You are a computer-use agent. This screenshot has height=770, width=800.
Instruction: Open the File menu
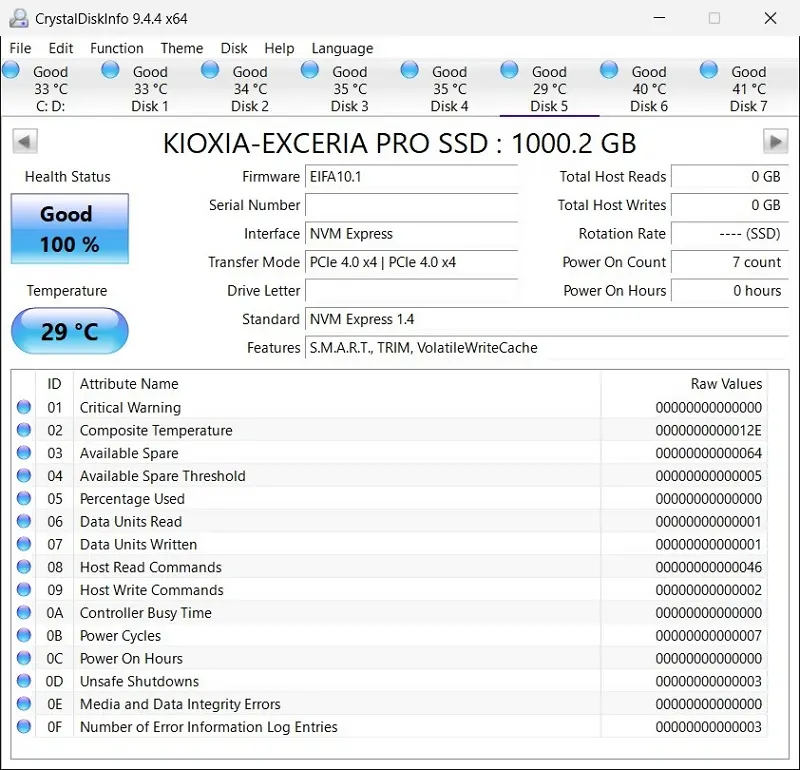coord(20,48)
